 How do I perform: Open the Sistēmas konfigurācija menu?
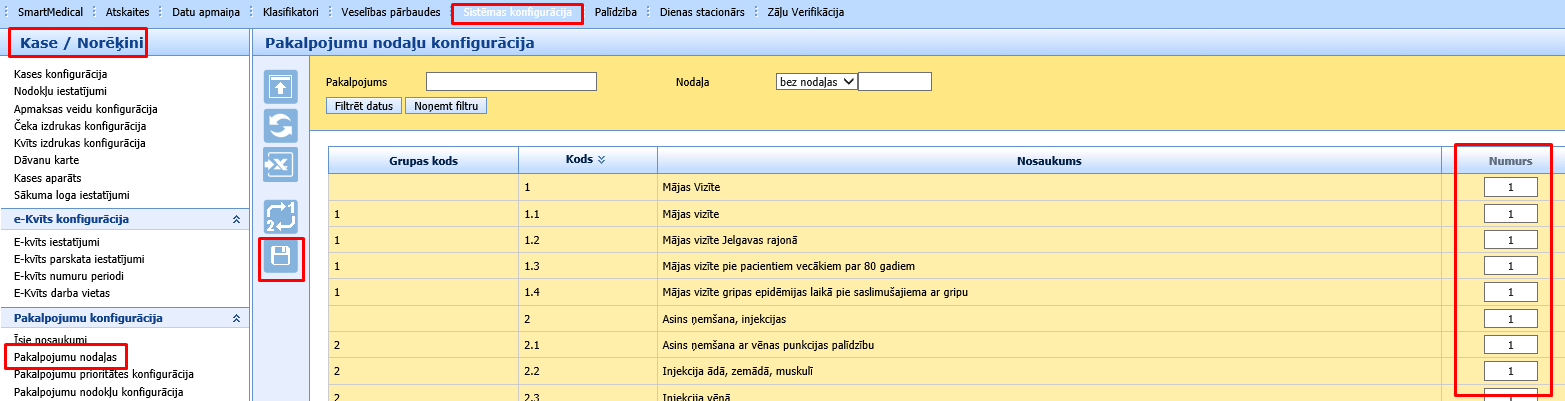[517, 13]
